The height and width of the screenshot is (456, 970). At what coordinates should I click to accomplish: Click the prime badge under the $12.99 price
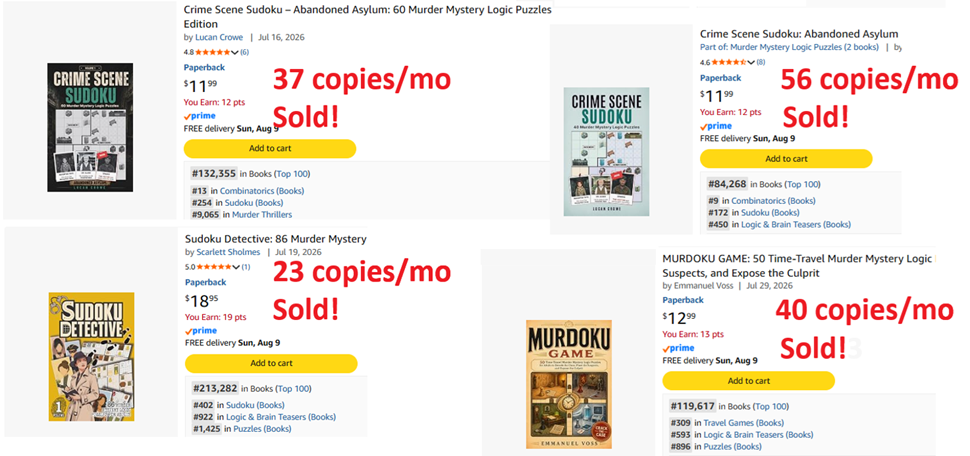[x=679, y=348]
